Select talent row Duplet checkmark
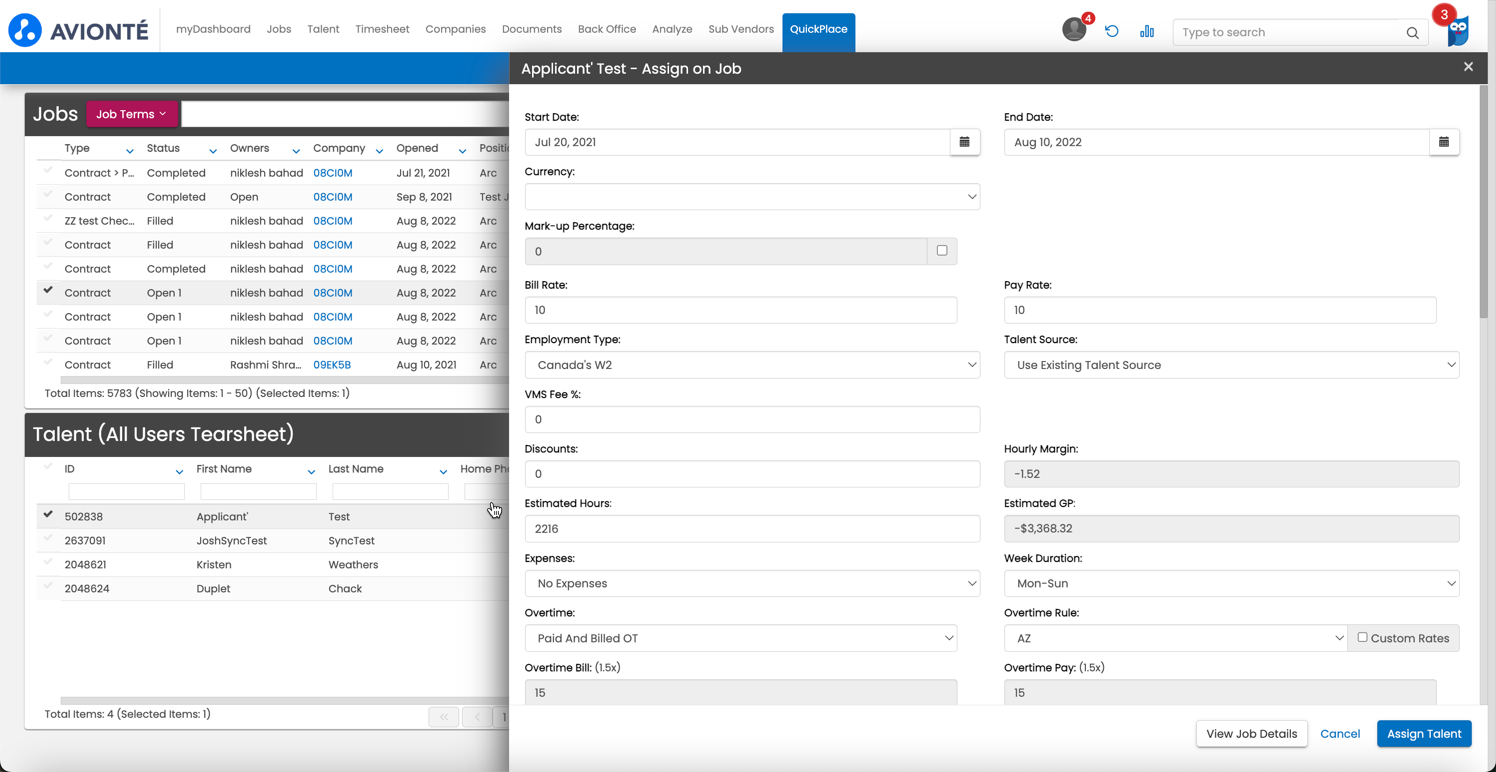Screen dimensions: 1496x772 [48, 586]
